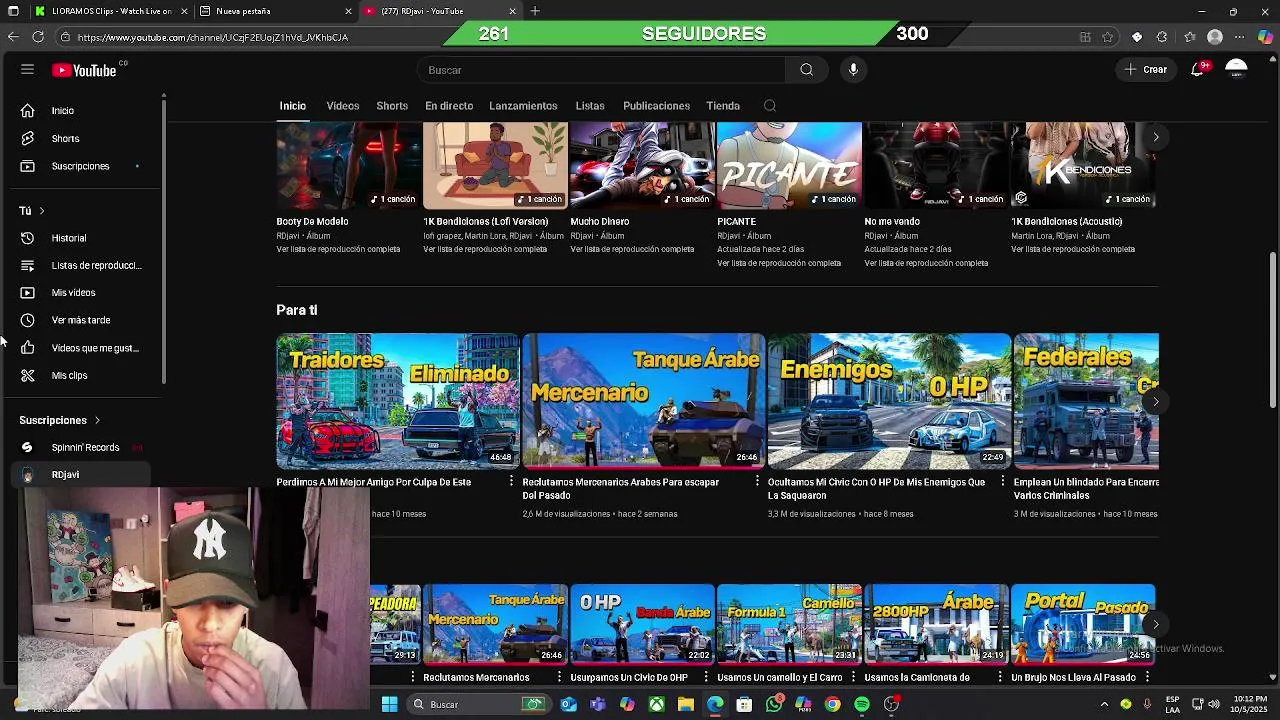
Task: Open the account avatar menu
Action: [1236, 69]
